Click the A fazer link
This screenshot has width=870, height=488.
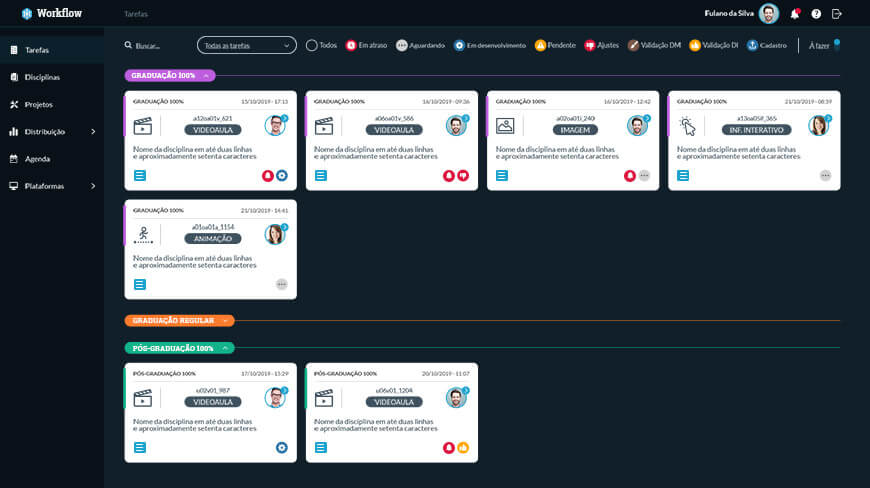[819, 46]
